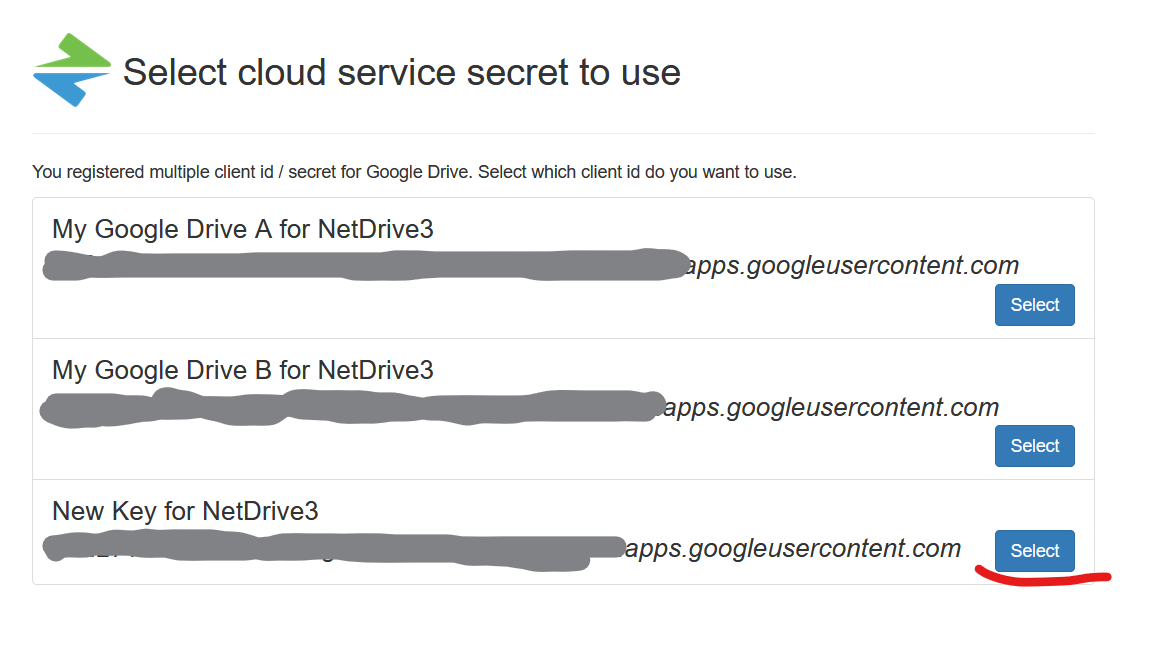Click the red underline below the last Select button

pos(1040,579)
